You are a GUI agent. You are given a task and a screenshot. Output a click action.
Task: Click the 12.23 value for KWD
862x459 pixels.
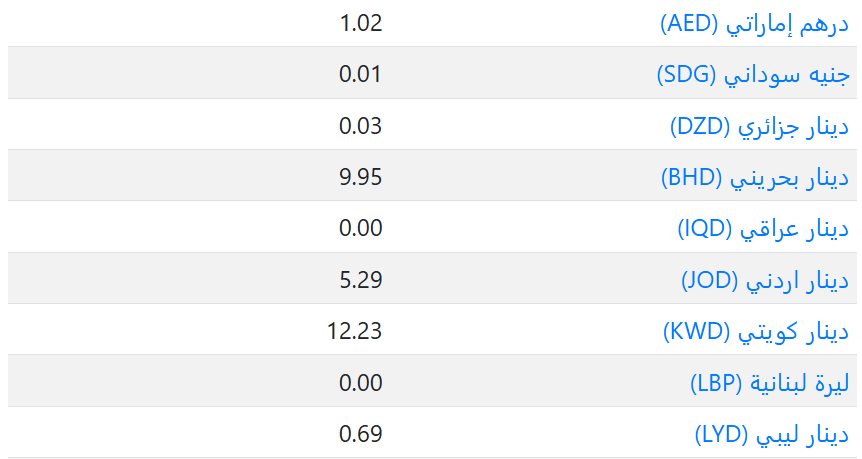pyautogui.click(x=355, y=332)
